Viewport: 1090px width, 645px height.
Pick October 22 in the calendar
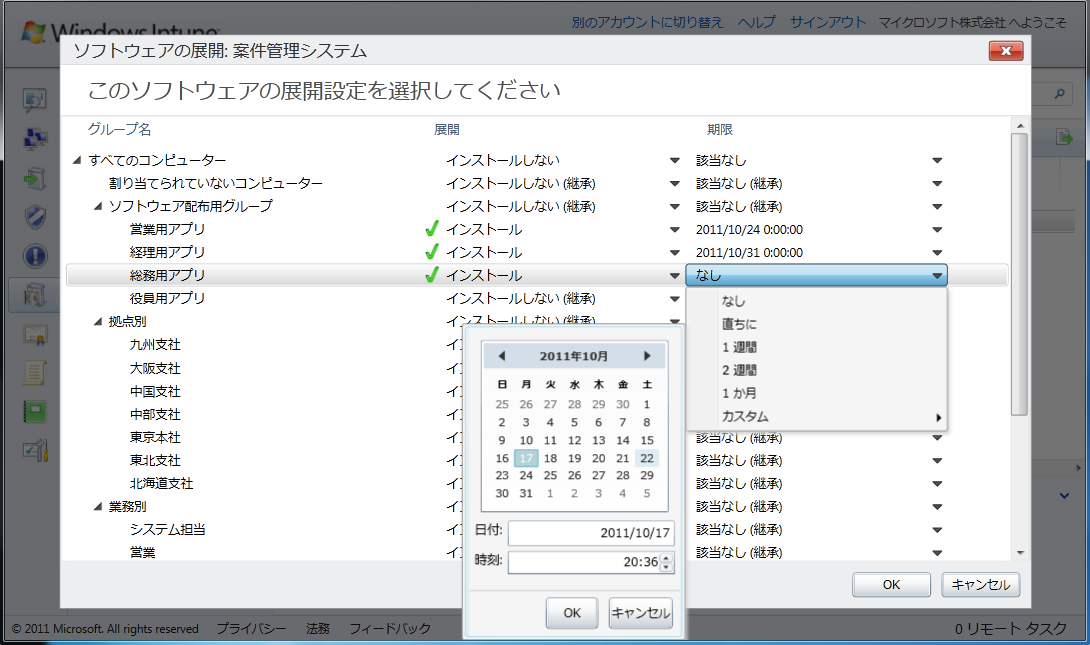click(647, 458)
